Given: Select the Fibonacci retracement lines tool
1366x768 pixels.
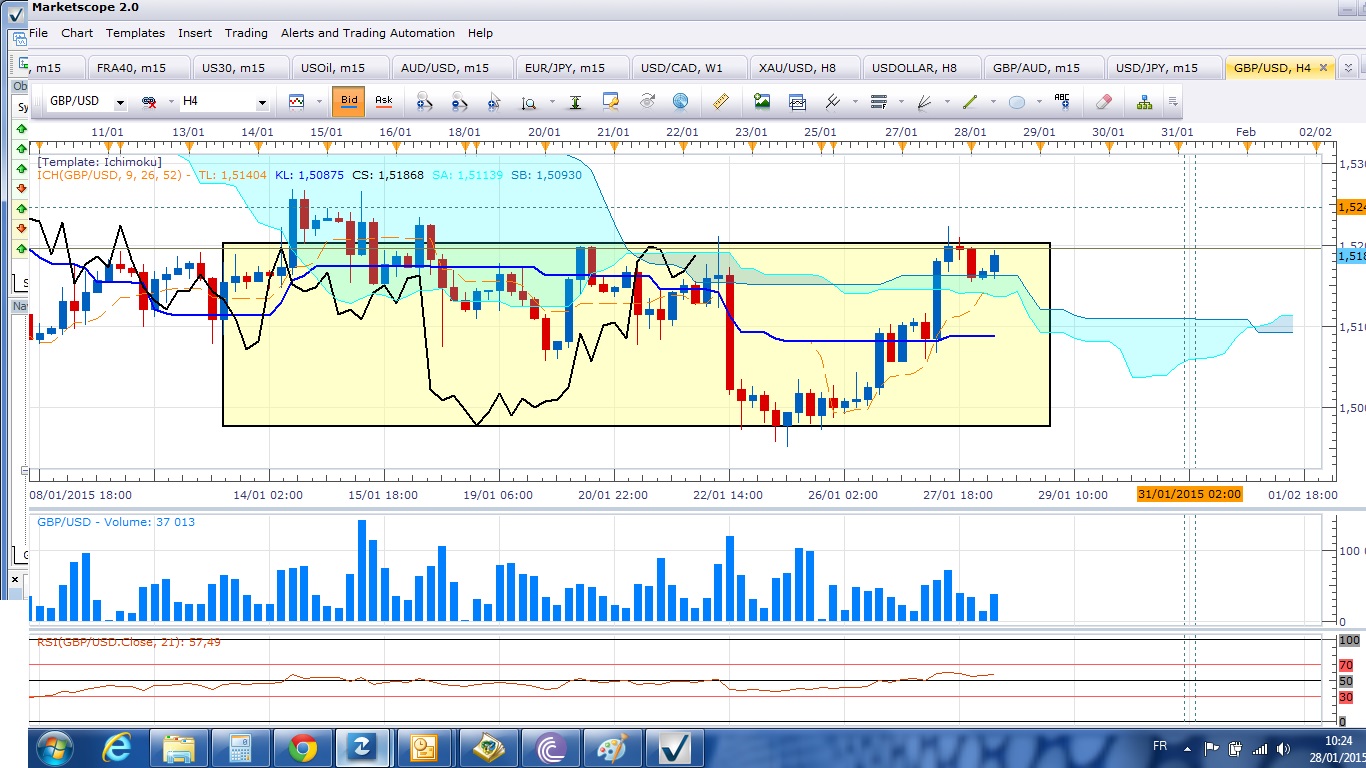Looking at the screenshot, I should (x=879, y=101).
